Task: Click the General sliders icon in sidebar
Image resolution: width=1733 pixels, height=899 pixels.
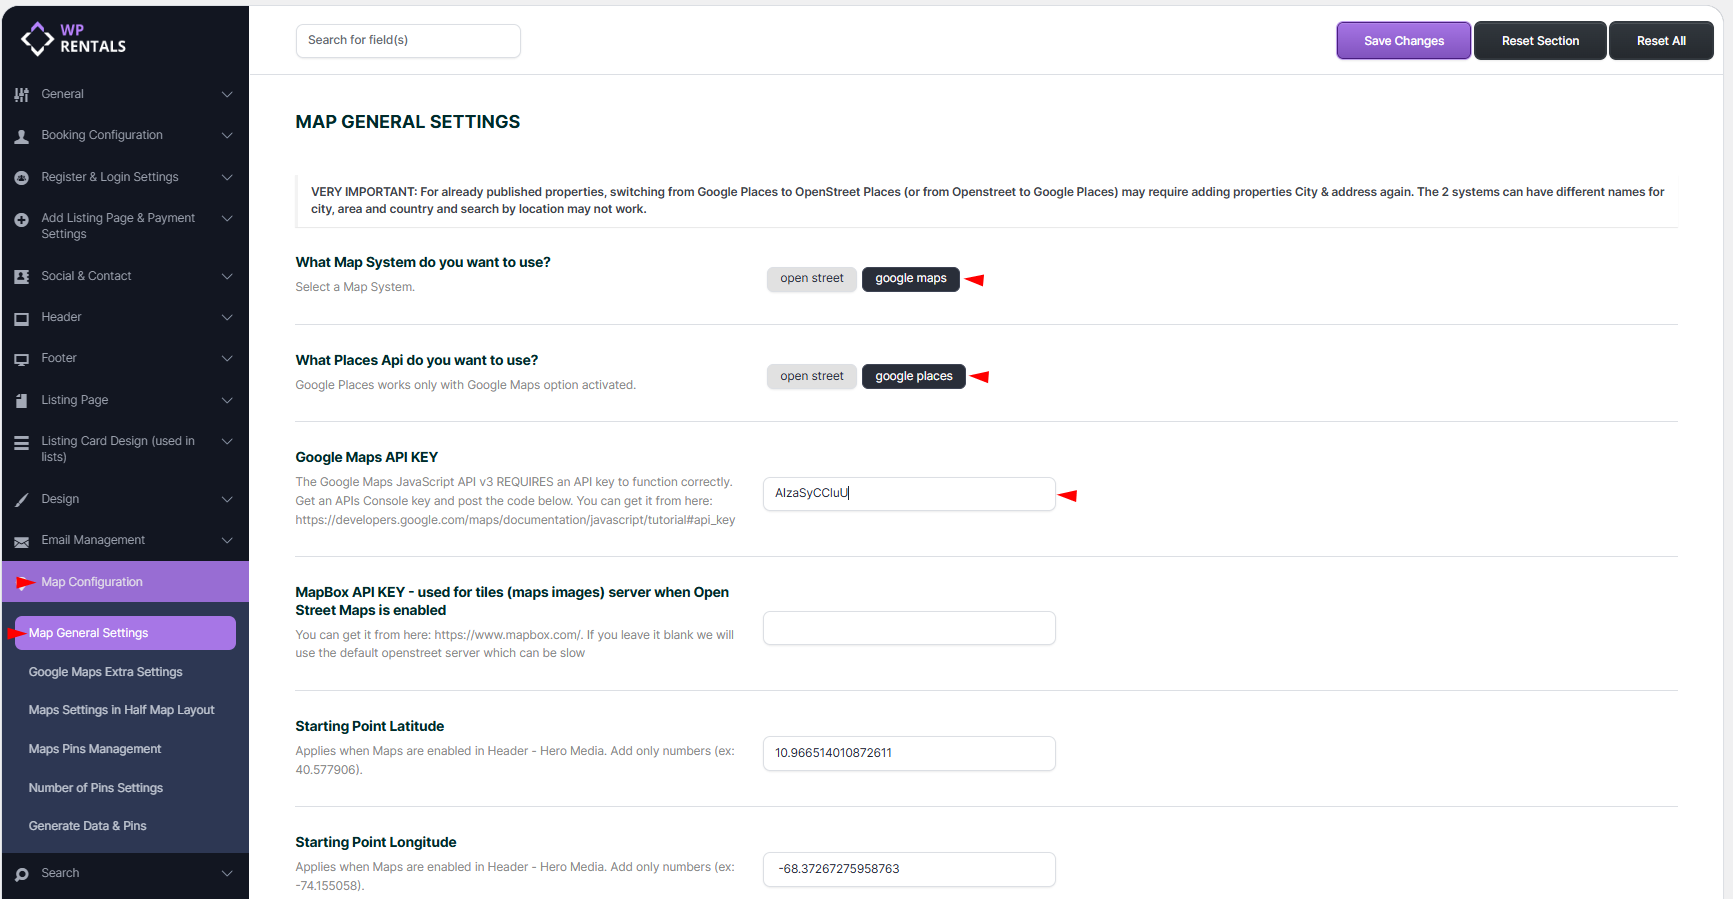Action: 21,95
